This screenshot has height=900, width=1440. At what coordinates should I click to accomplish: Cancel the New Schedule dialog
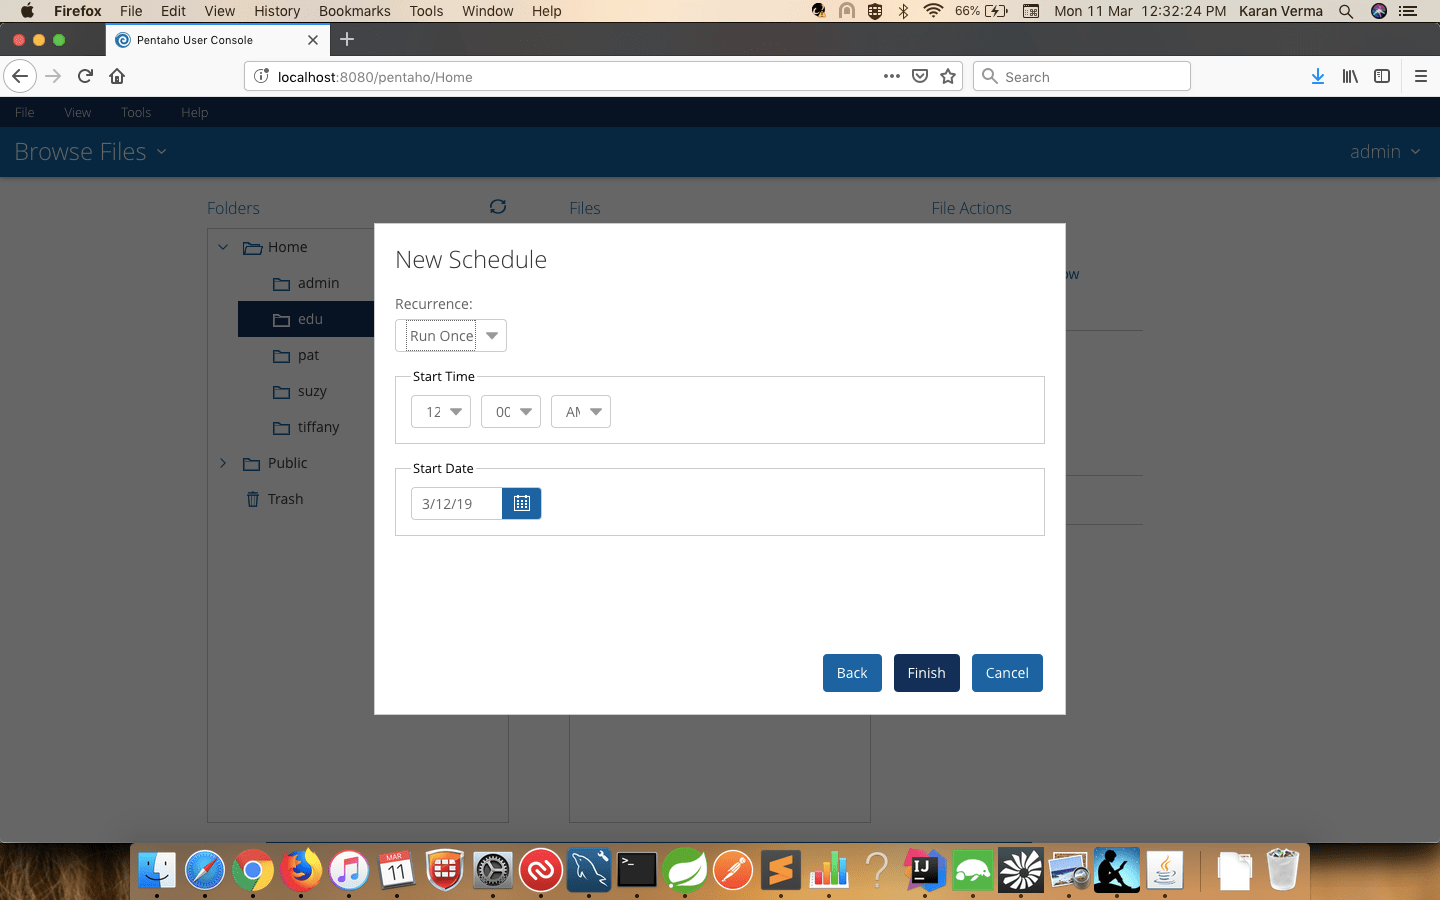(x=1007, y=673)
